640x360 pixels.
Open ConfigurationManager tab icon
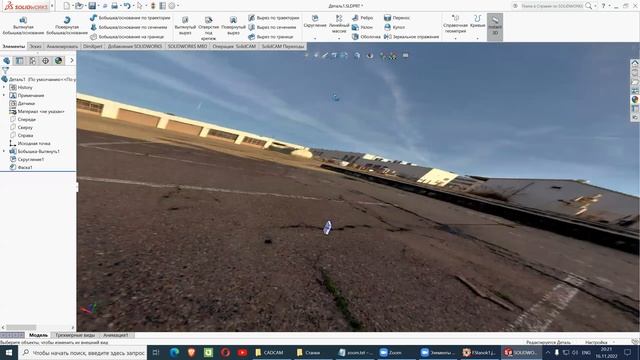pos(32,61)
